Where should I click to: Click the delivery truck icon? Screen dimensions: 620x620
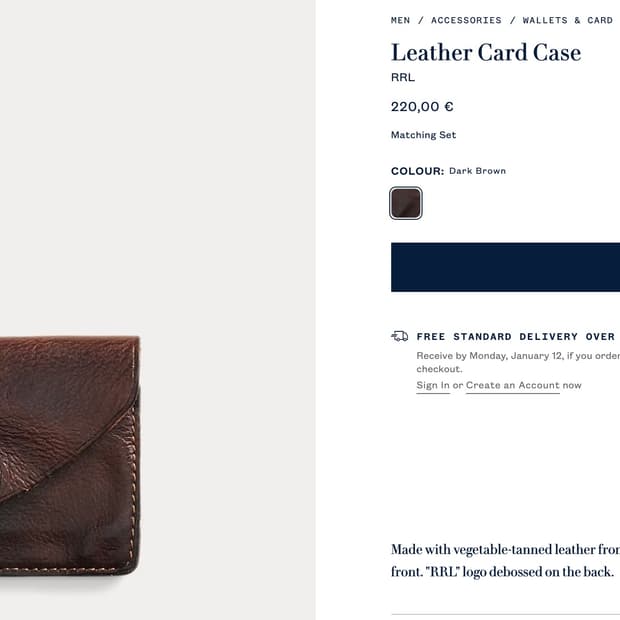click(399, 336)
